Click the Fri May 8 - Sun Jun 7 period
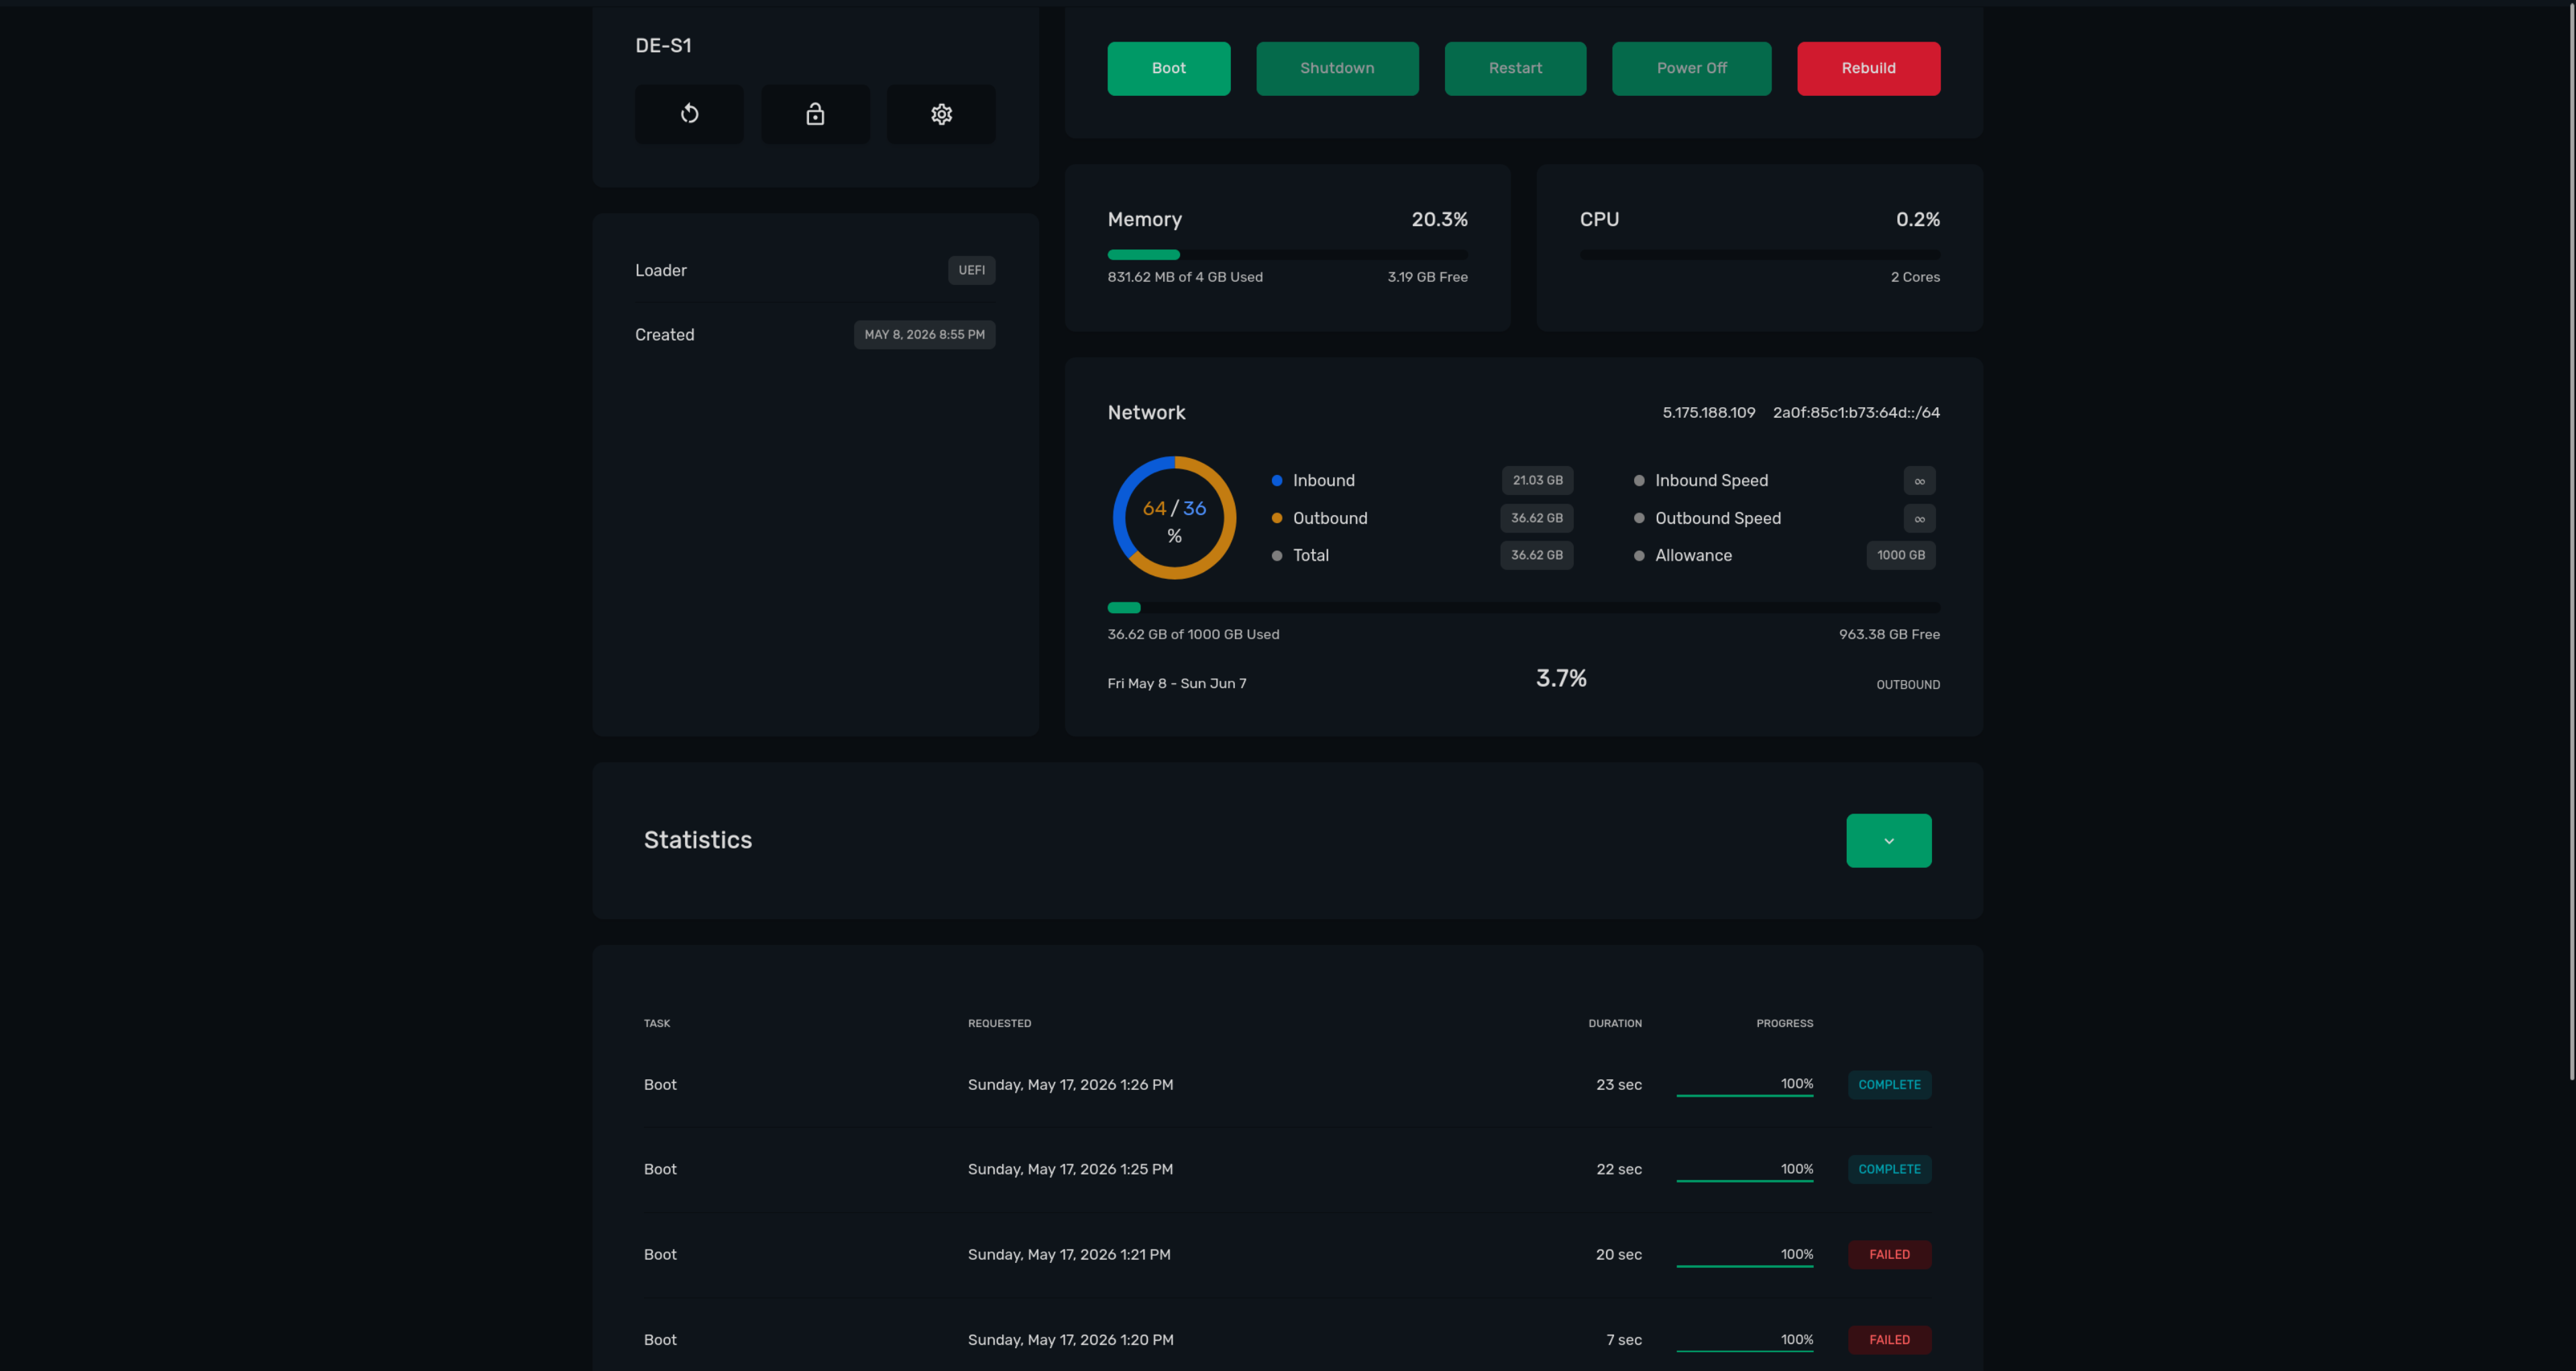The height and width of the screenshot is (1371, 2576). pyautogui.click(x=1177, y=683)
